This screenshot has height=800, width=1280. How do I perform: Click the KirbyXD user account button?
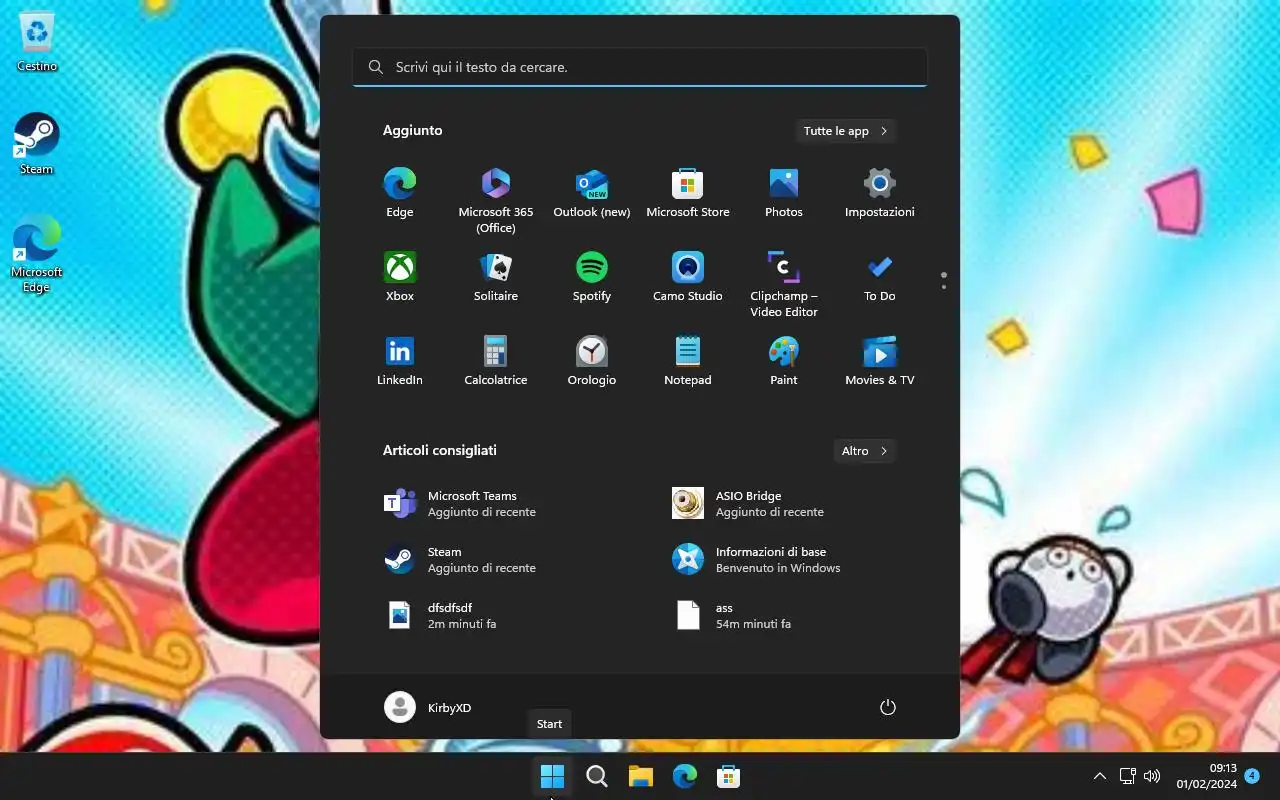pos(428,707)
